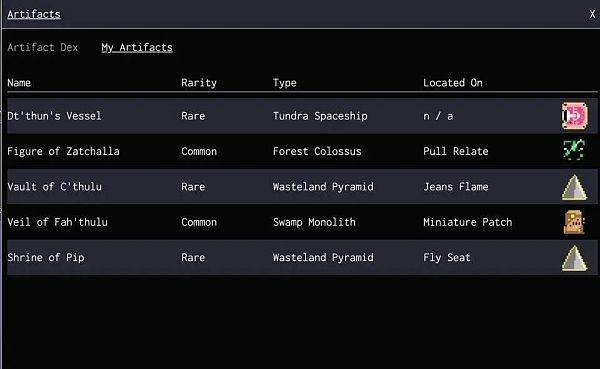The width and height of the screenshot is (600, 369).
Task: Go to the Miniature Patch planet location
Action: coord(467,222)
